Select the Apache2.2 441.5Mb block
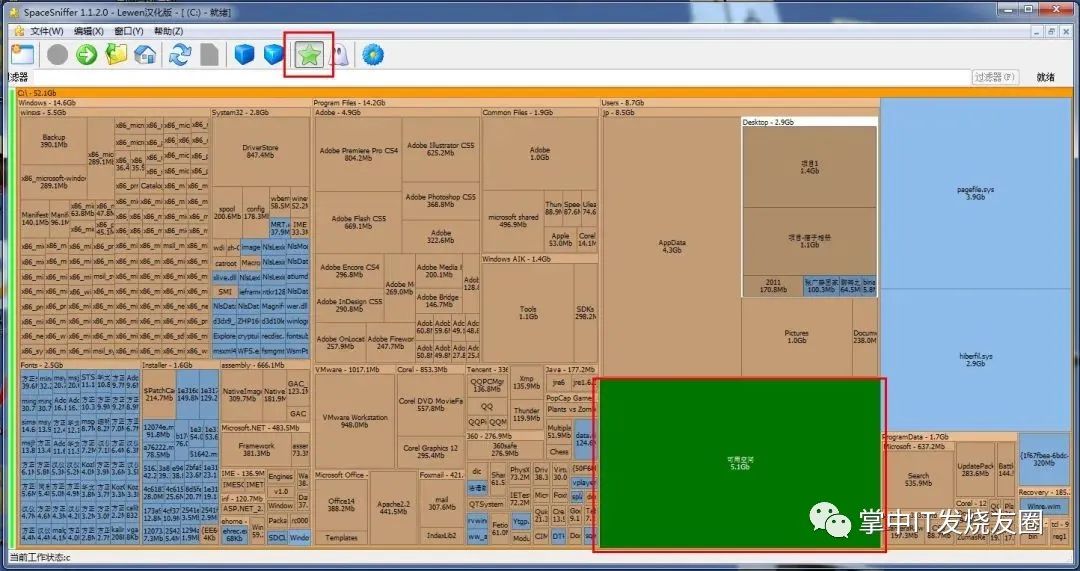This screenshot has width=1080, height=571. pos(393,508)
